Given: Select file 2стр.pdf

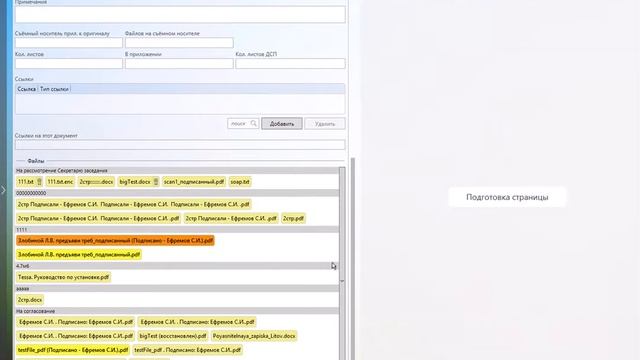Looking at the screenshot, I should (293, 218).
